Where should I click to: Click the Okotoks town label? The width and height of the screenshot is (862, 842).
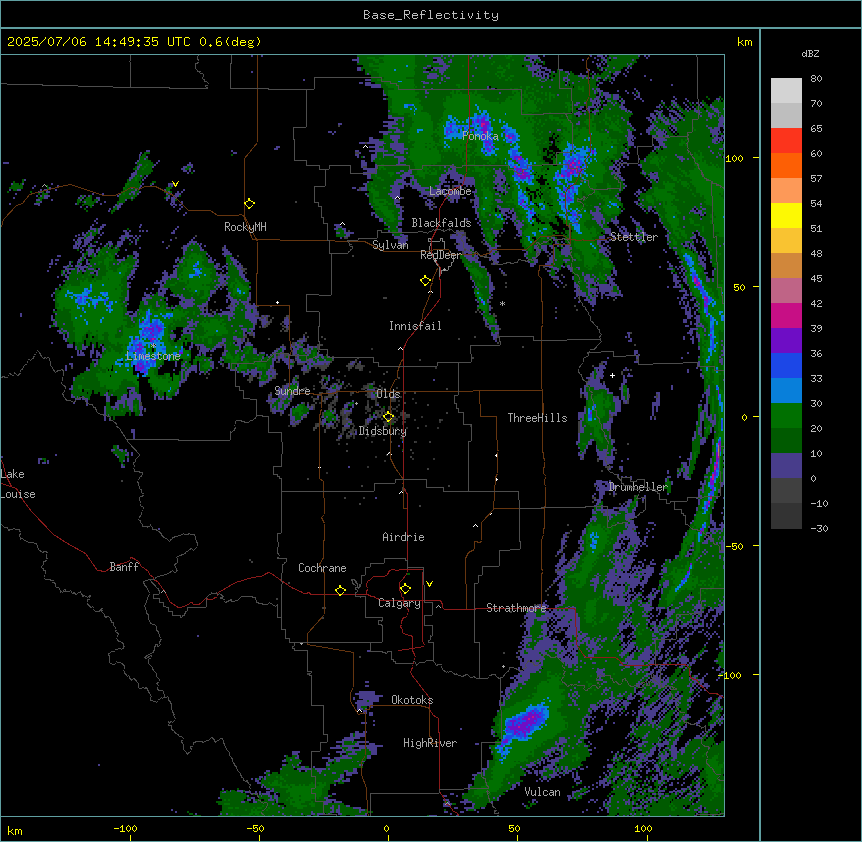412,700
